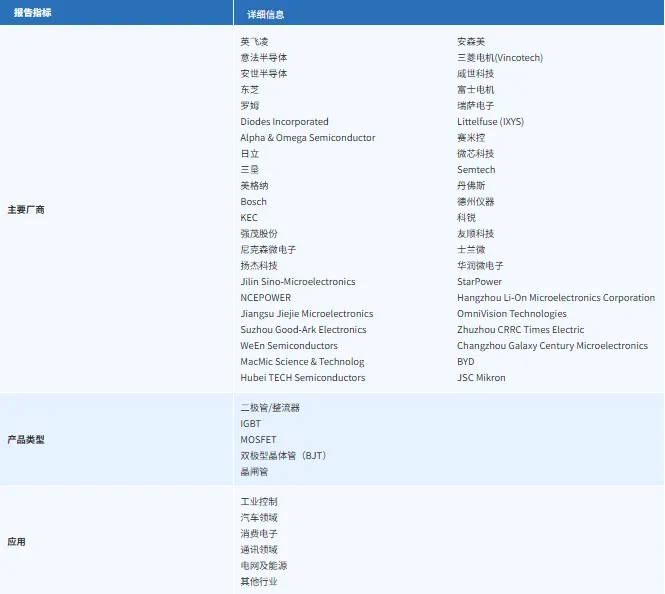The height and width of the screenshot is (594, 665).
Task: Click Littelfuse (IXYS) vendor entry
Action: [491, 122]
